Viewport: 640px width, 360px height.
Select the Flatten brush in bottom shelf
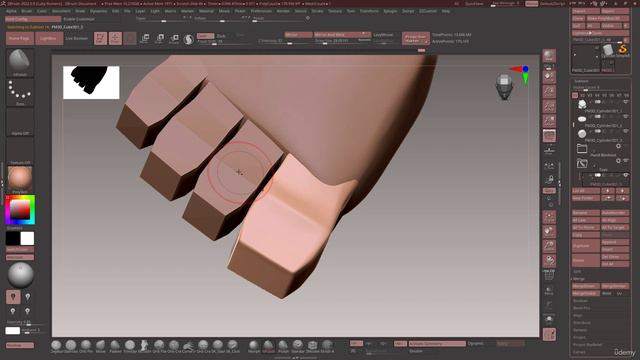(x=115, y=346)
